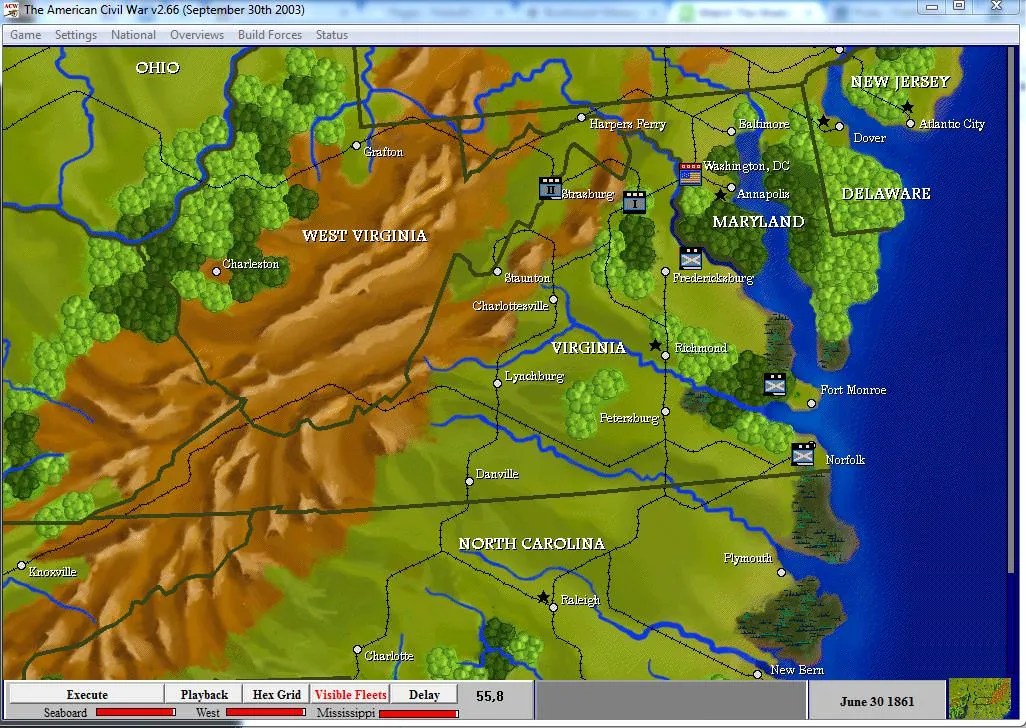Click the Petersburg city dot
The image size is (1026, 728).
[x=665, y=411]
